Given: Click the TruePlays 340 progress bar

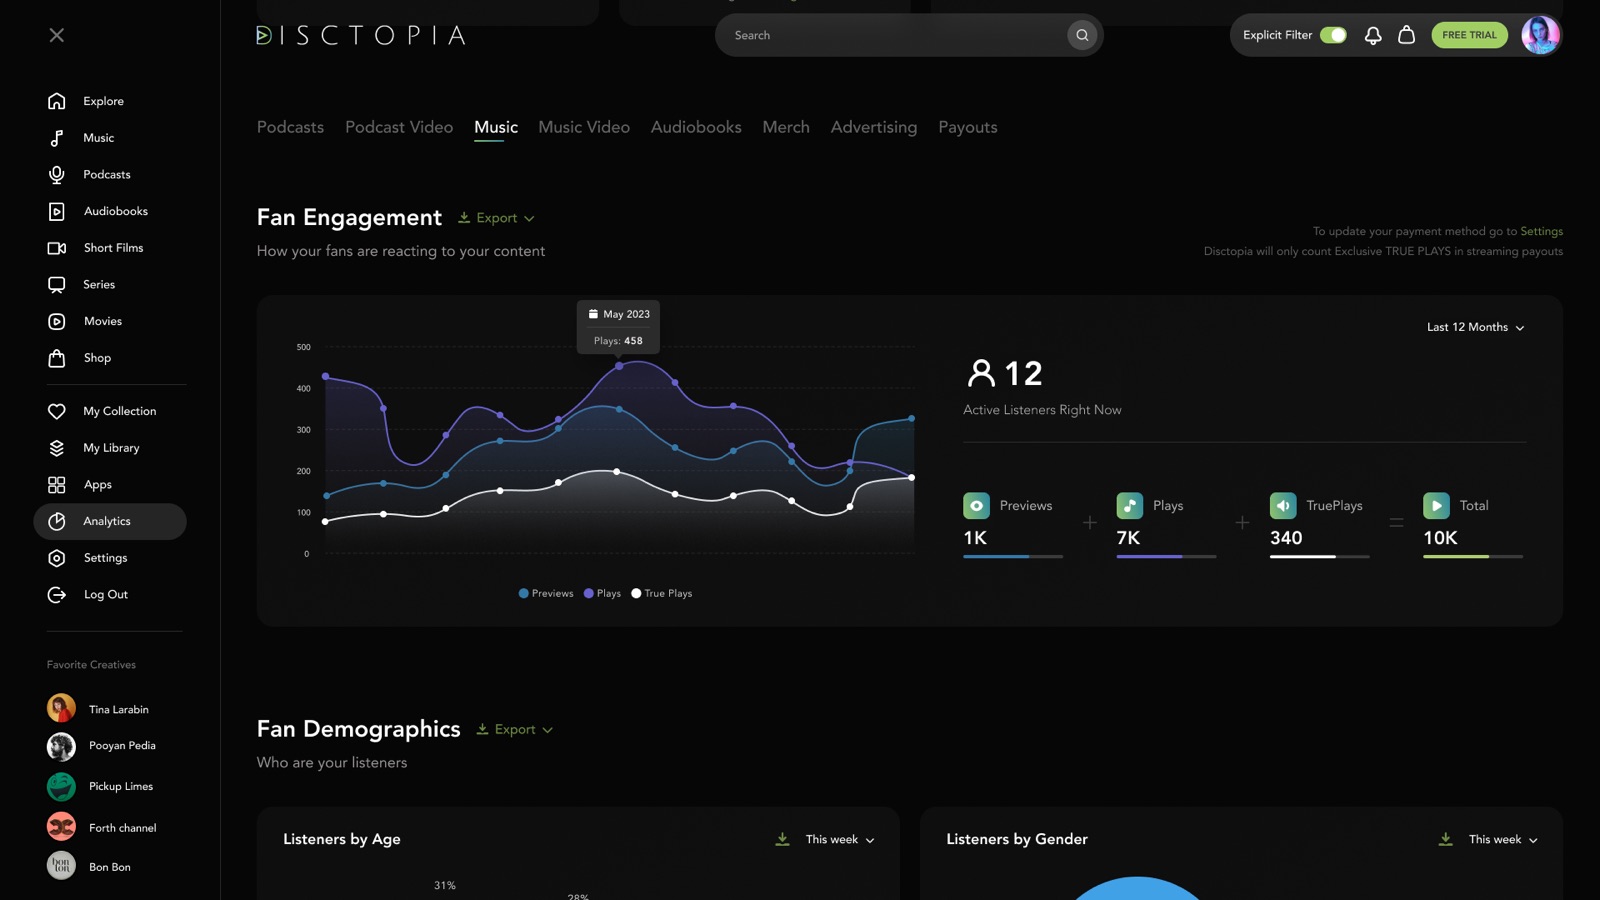Looking at the screenshot, I should (x=1319, y=557).
